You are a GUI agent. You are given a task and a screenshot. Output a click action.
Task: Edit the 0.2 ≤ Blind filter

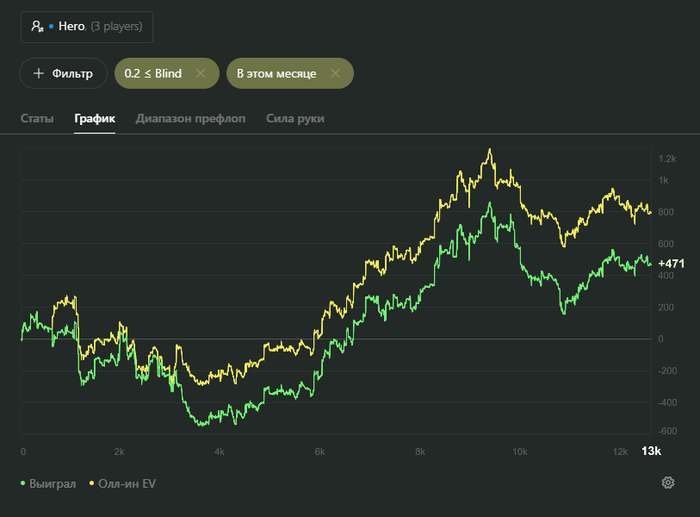pos(153,73)
